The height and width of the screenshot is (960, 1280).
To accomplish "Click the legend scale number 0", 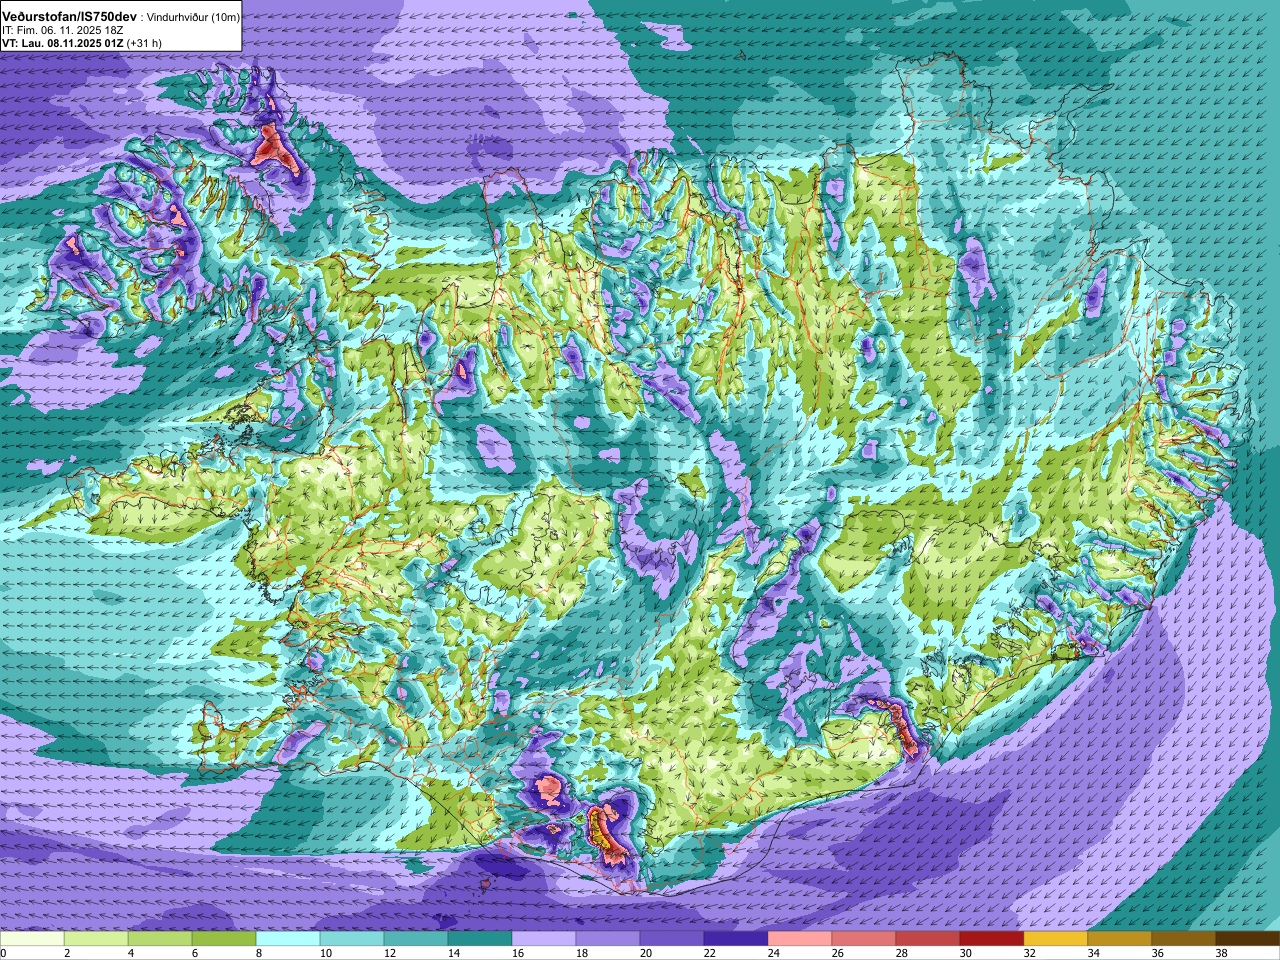I will tap(3, 953).
